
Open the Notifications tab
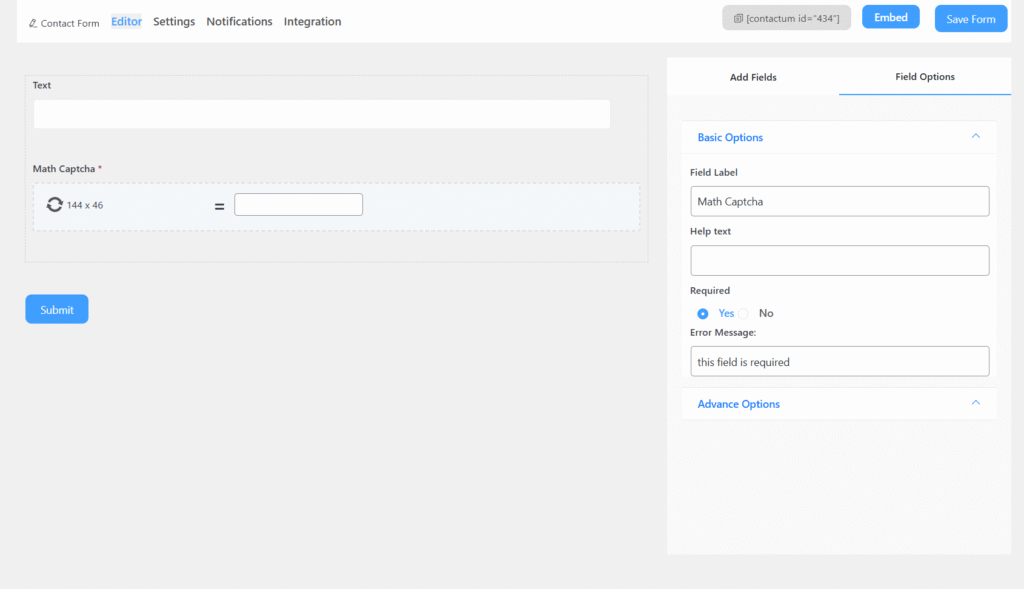239,22
